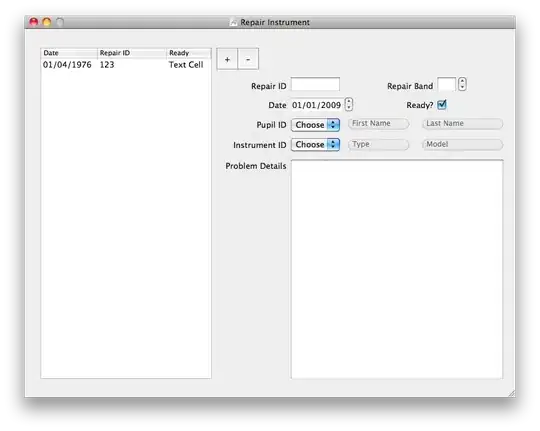Open the Instrument ID Choose dropdown

click(315, 145)
